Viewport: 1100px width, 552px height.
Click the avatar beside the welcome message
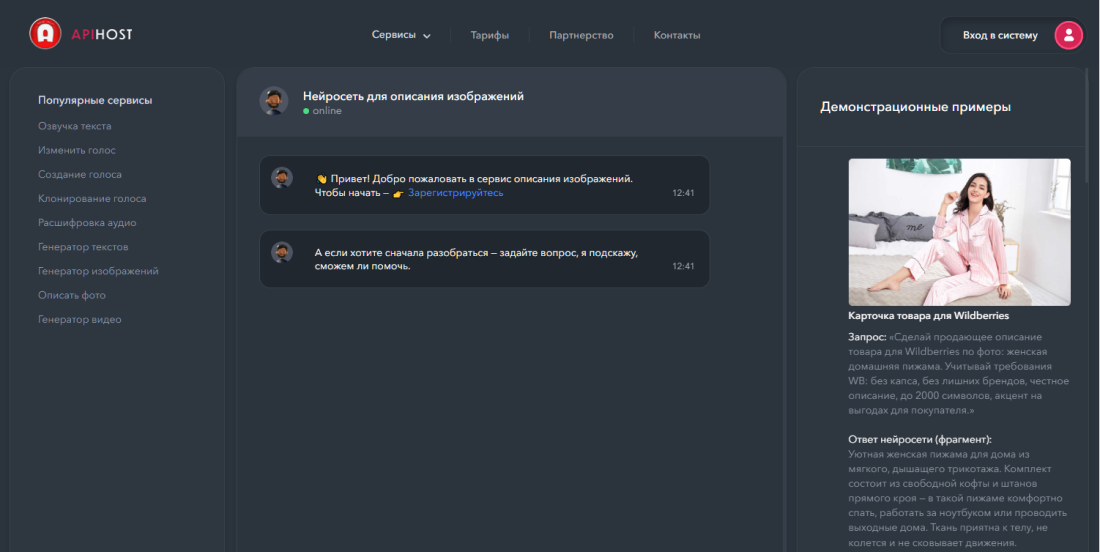point(282,178)
